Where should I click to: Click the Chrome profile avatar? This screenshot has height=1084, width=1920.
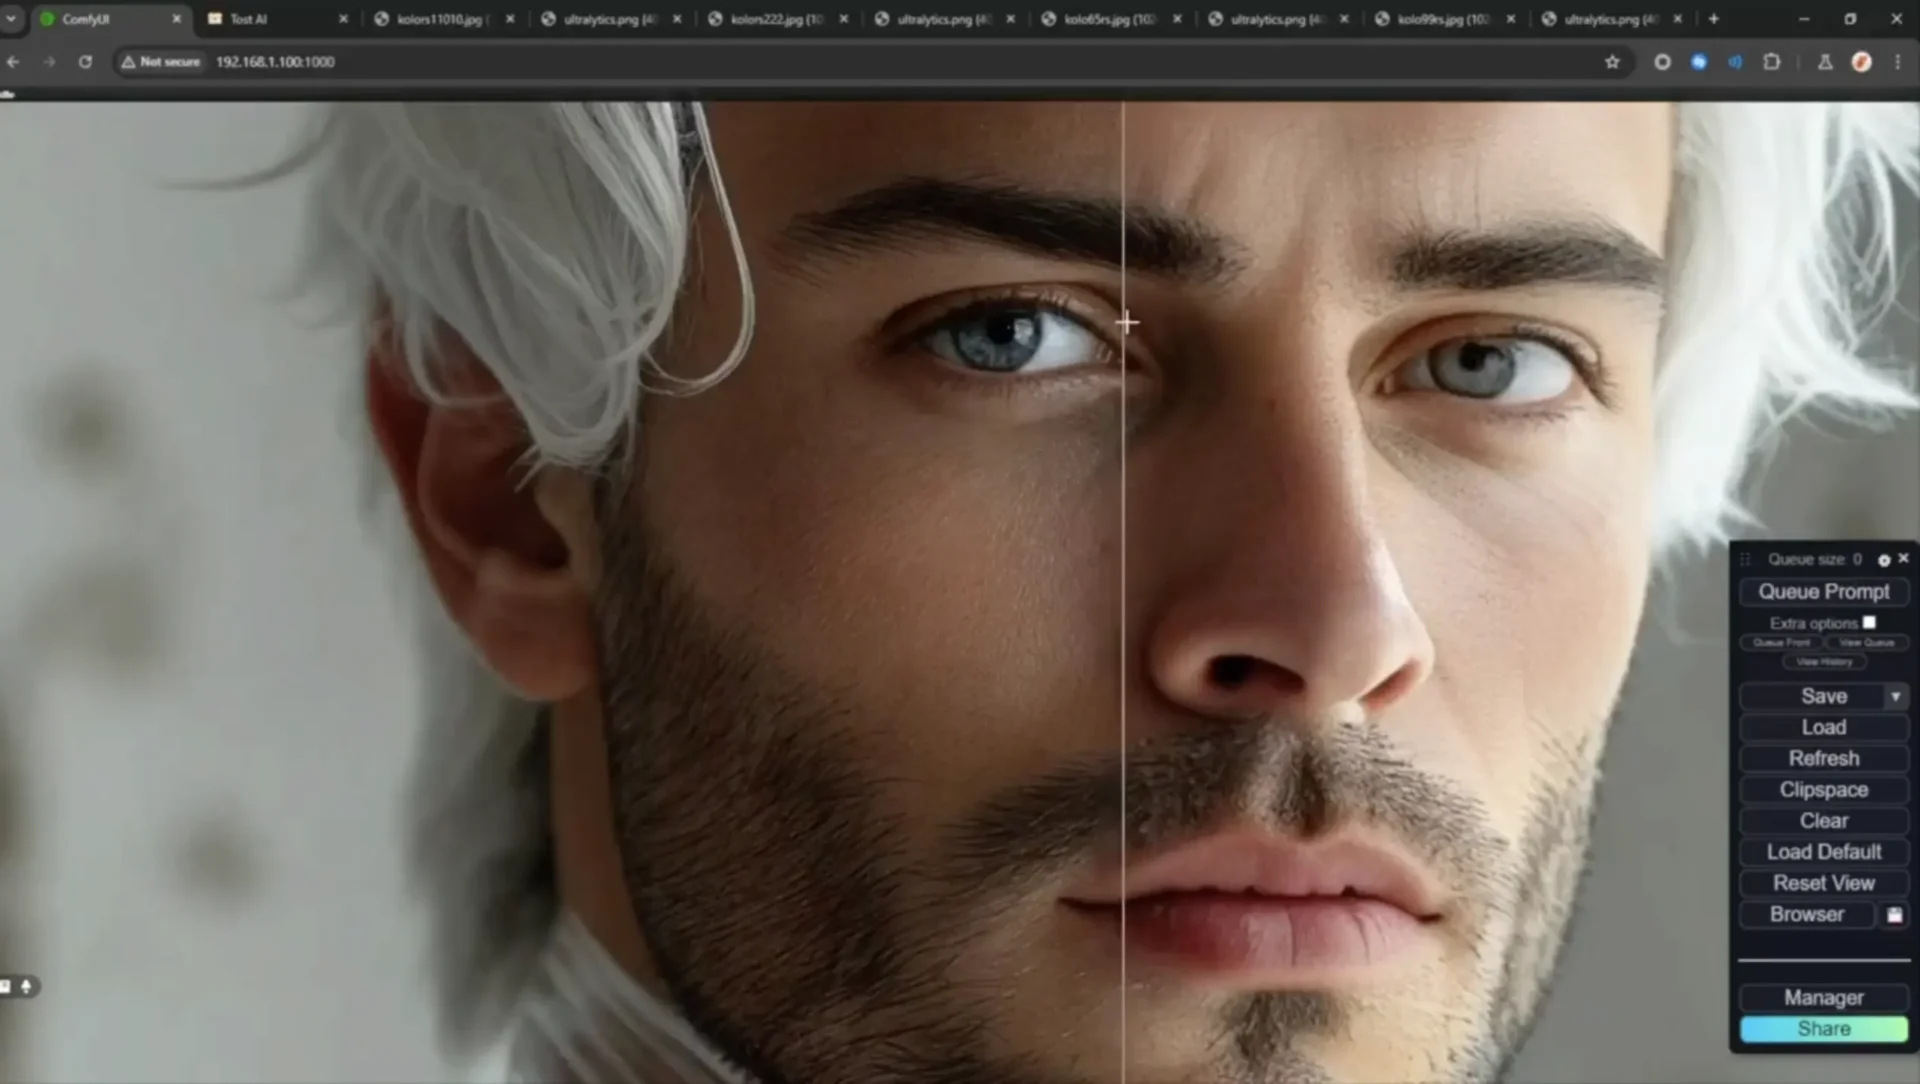1861,62
